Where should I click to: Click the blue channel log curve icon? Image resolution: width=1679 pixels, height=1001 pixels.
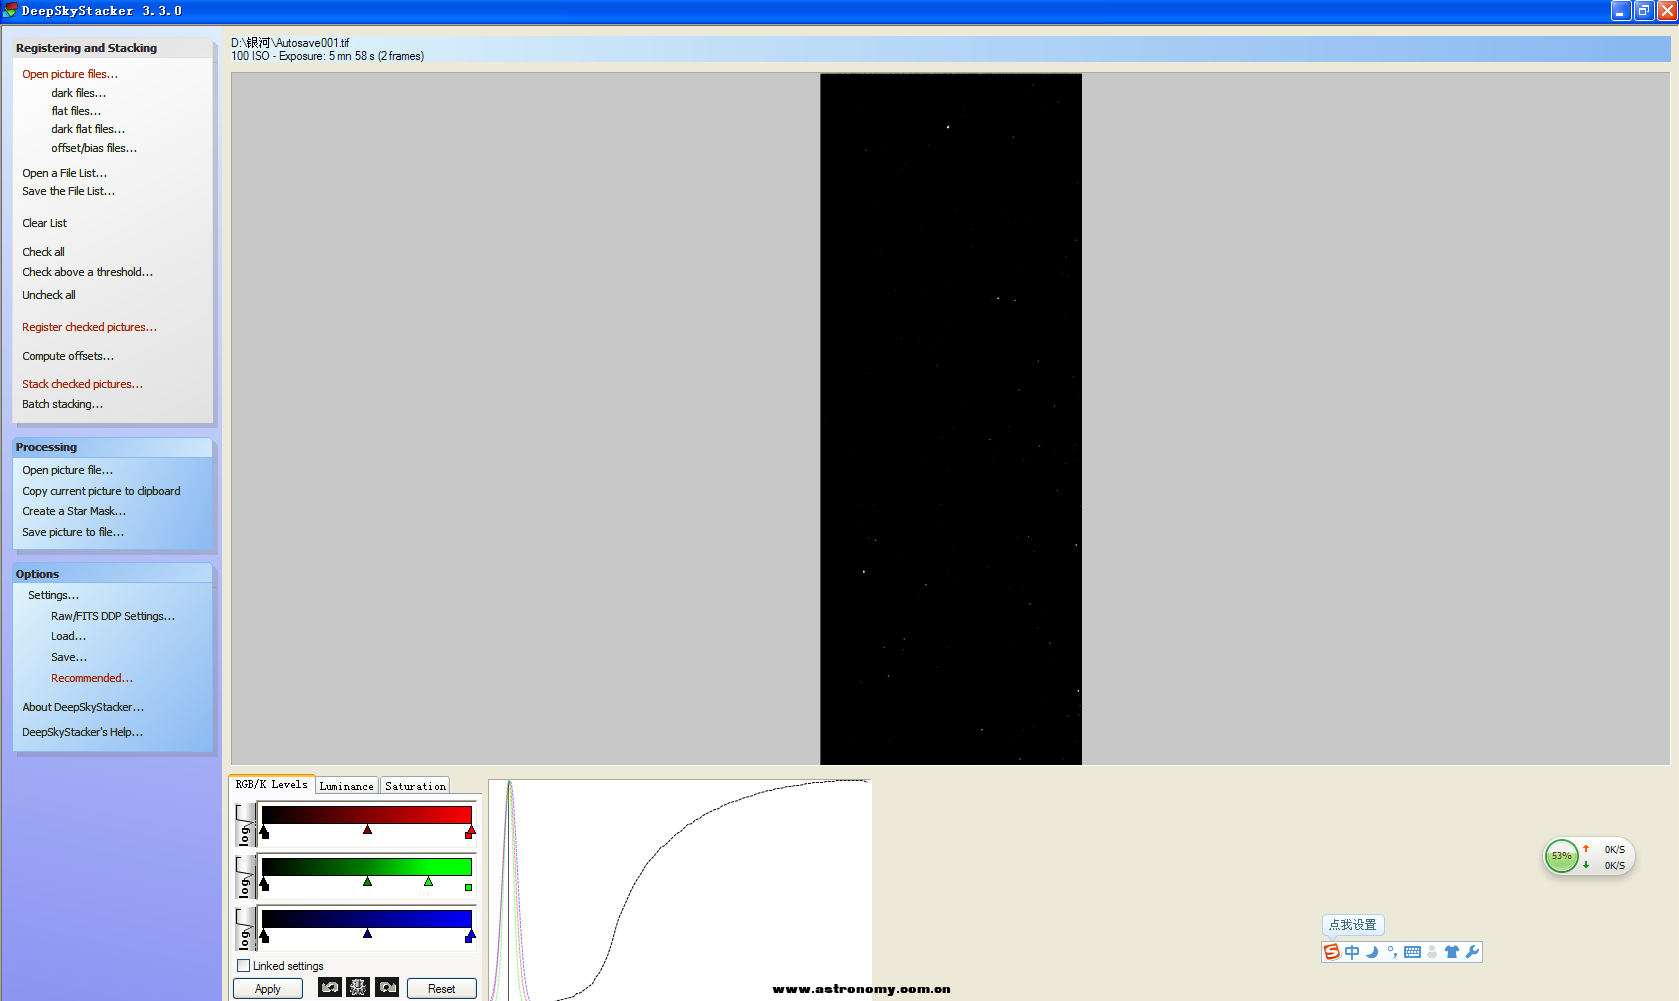[245, 929]
